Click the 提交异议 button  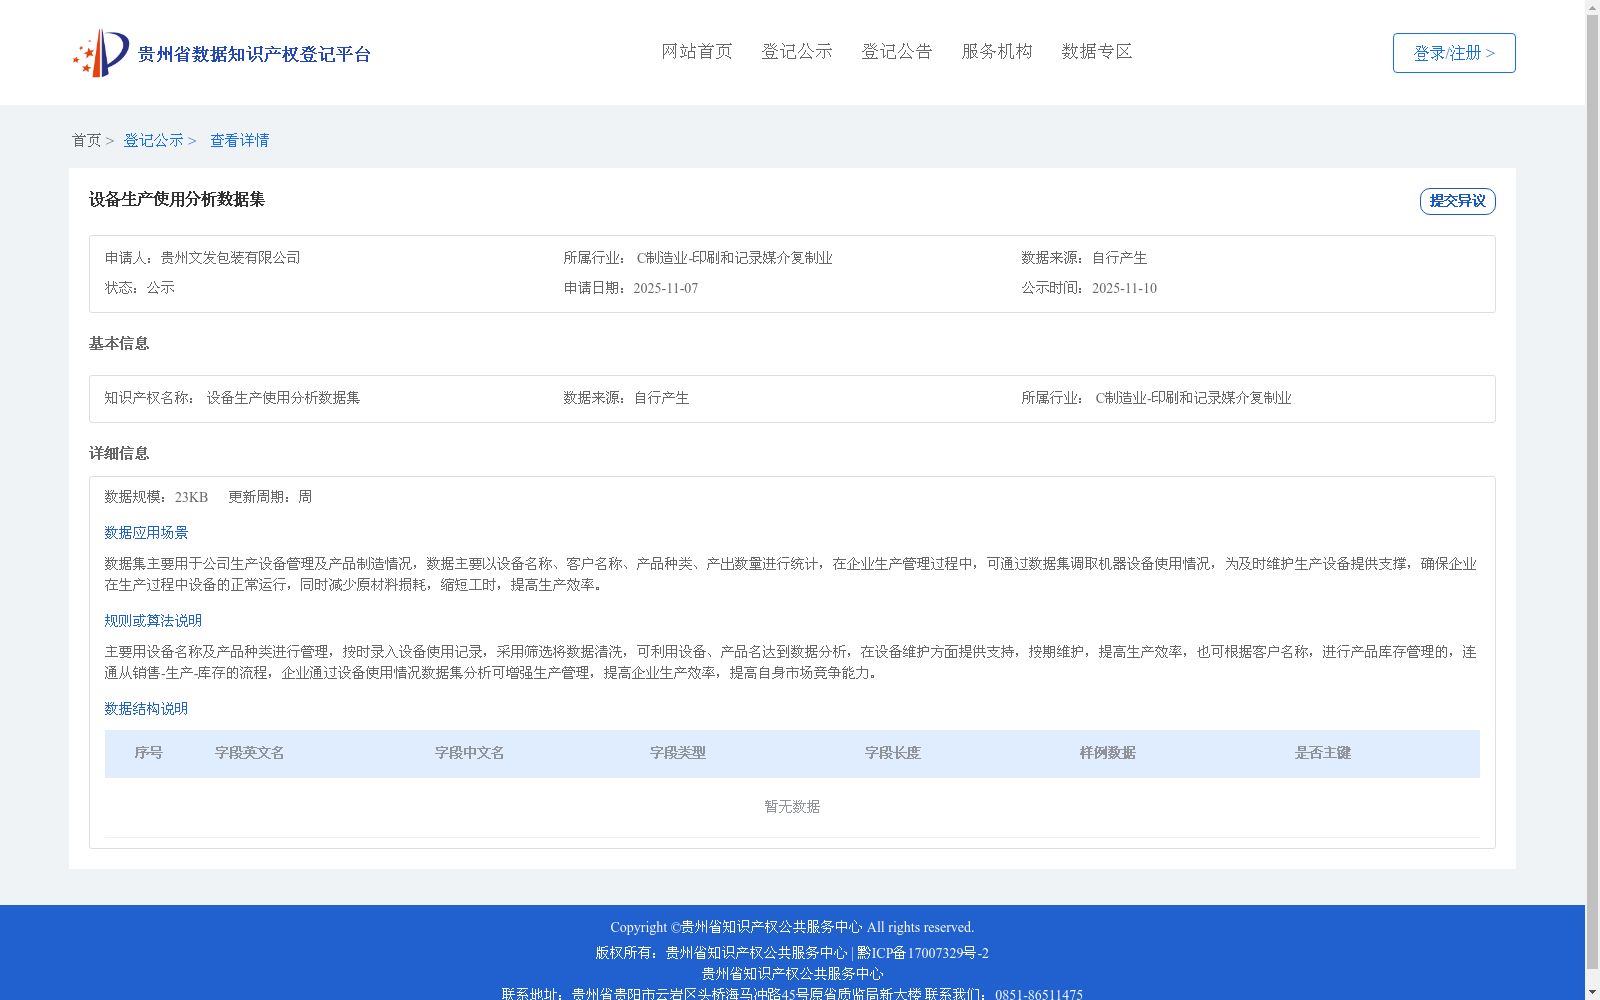[1456, 200]
